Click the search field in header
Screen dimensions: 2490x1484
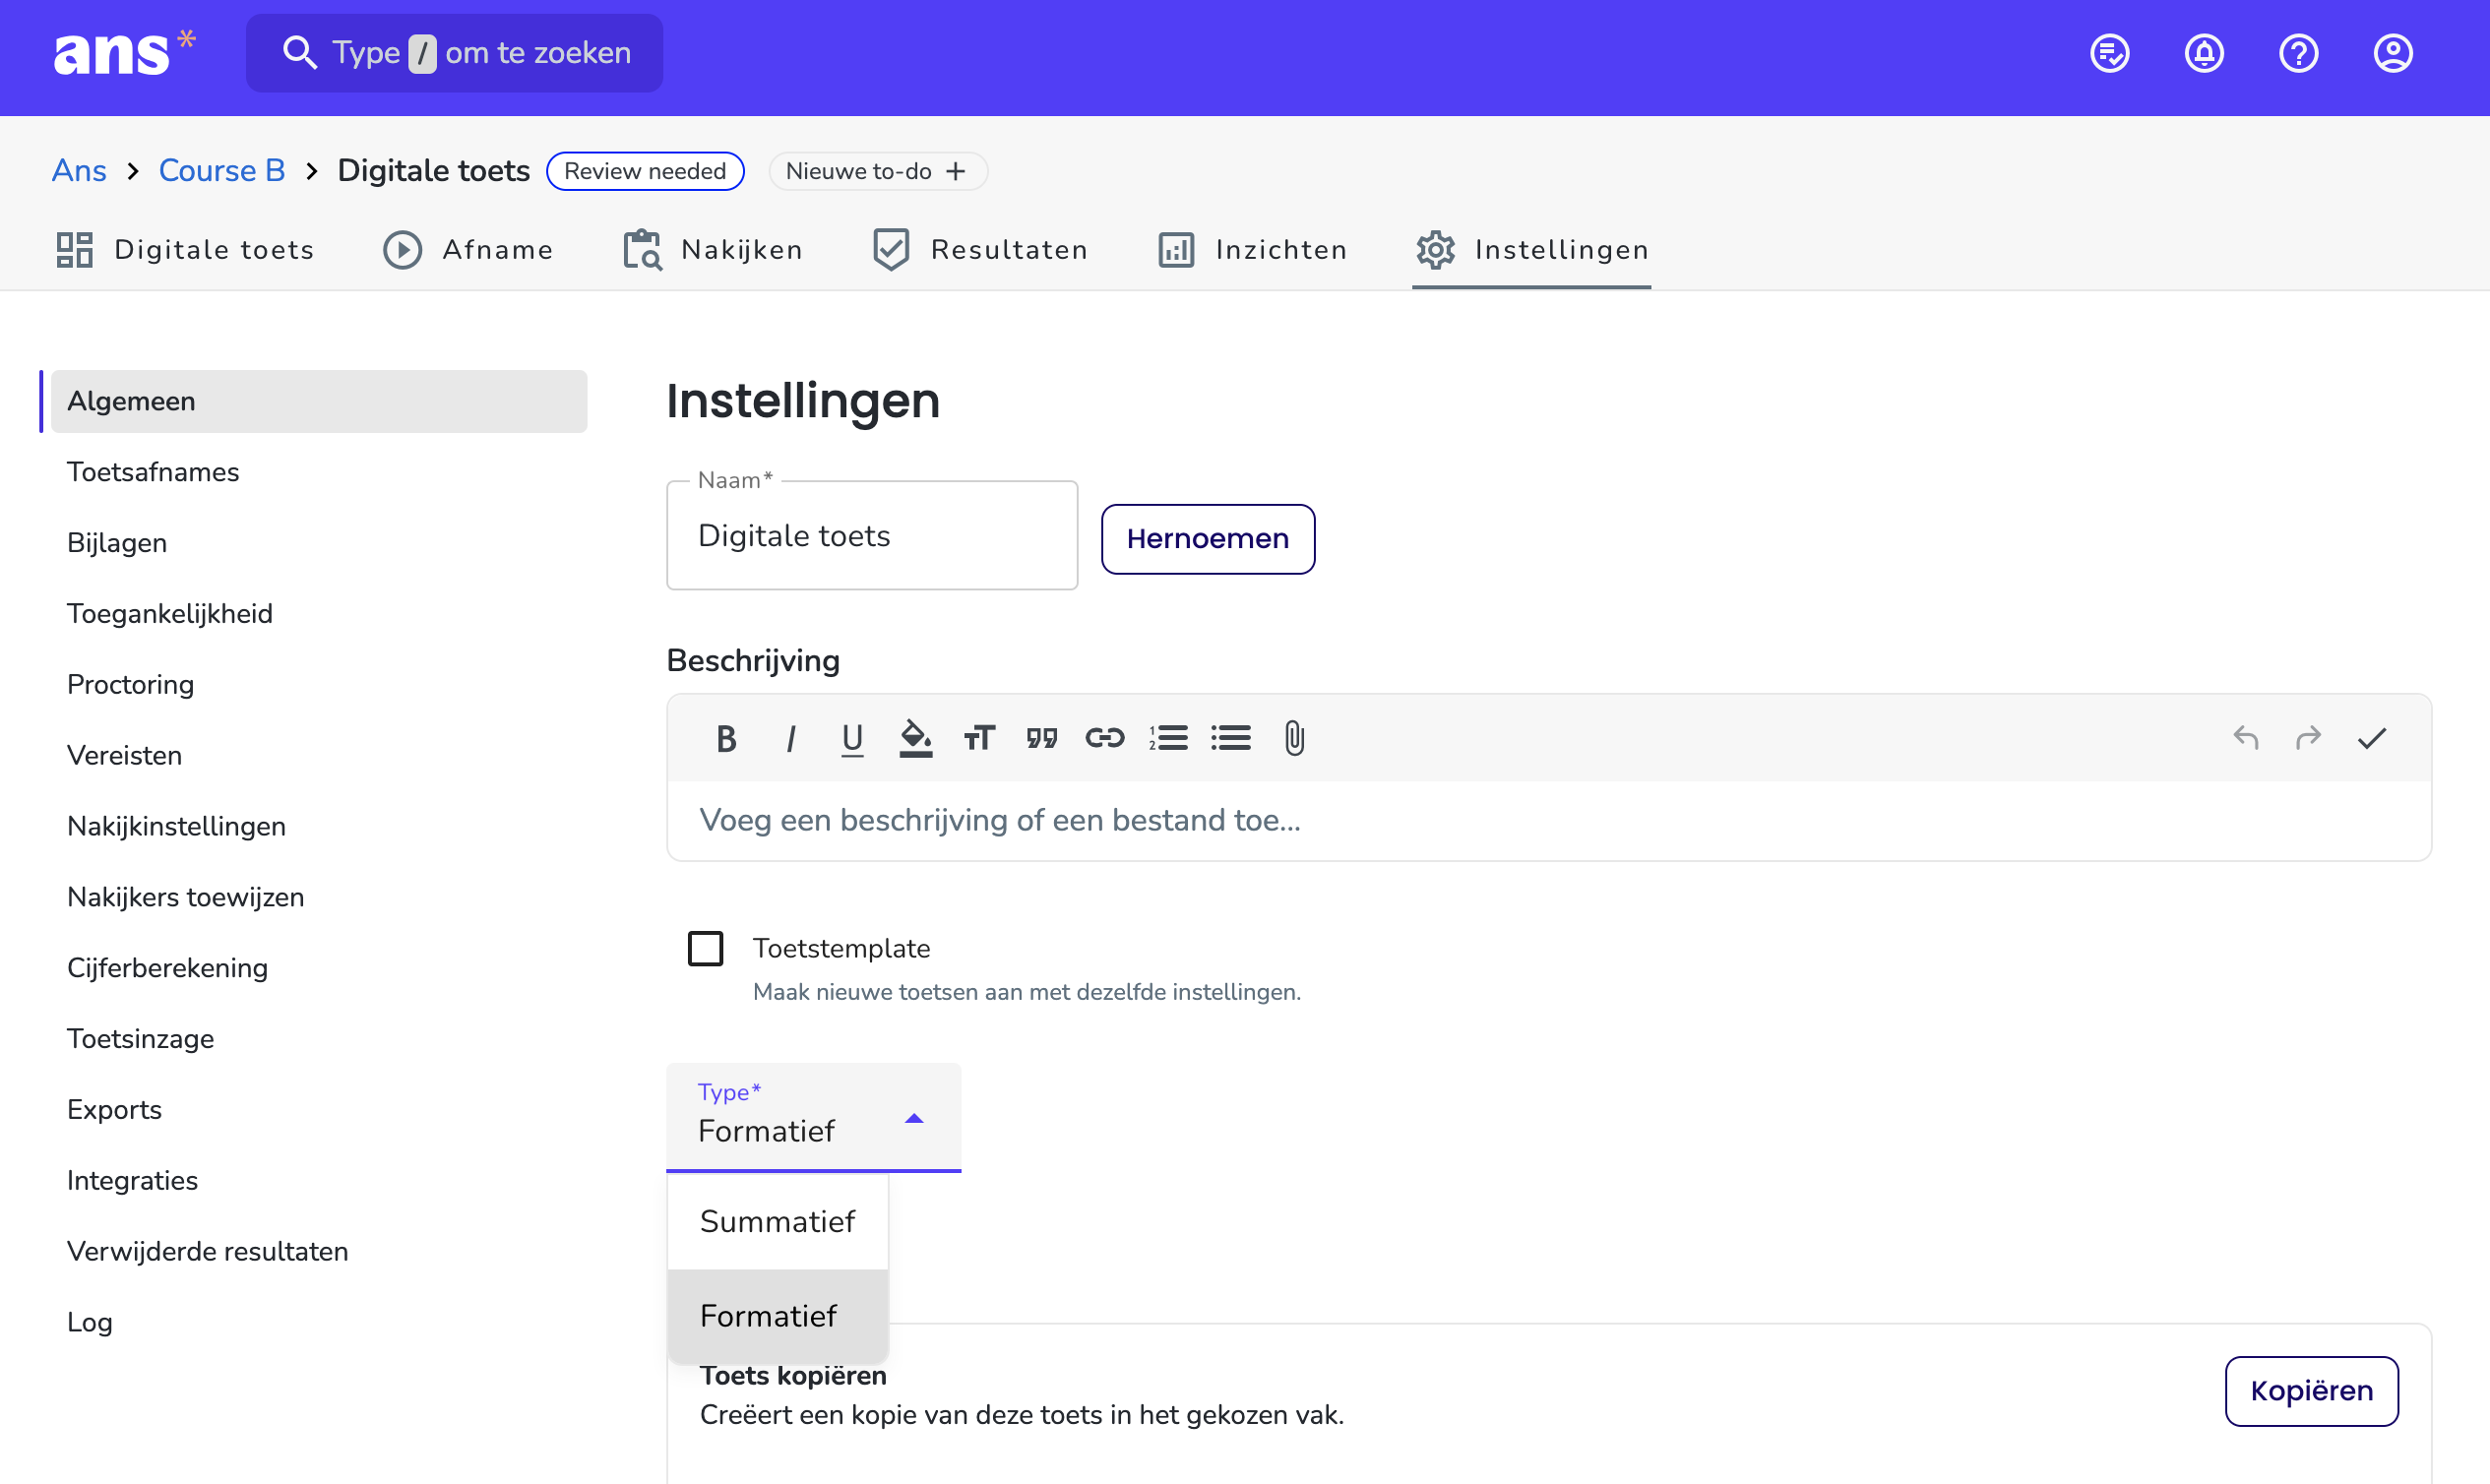[454, 53]
